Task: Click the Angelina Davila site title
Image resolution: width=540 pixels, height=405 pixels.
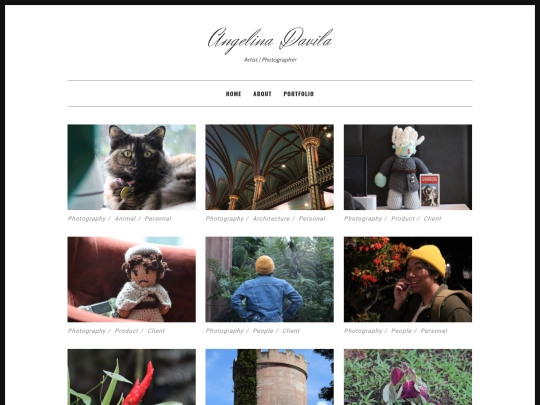Action: coord(270,41)
